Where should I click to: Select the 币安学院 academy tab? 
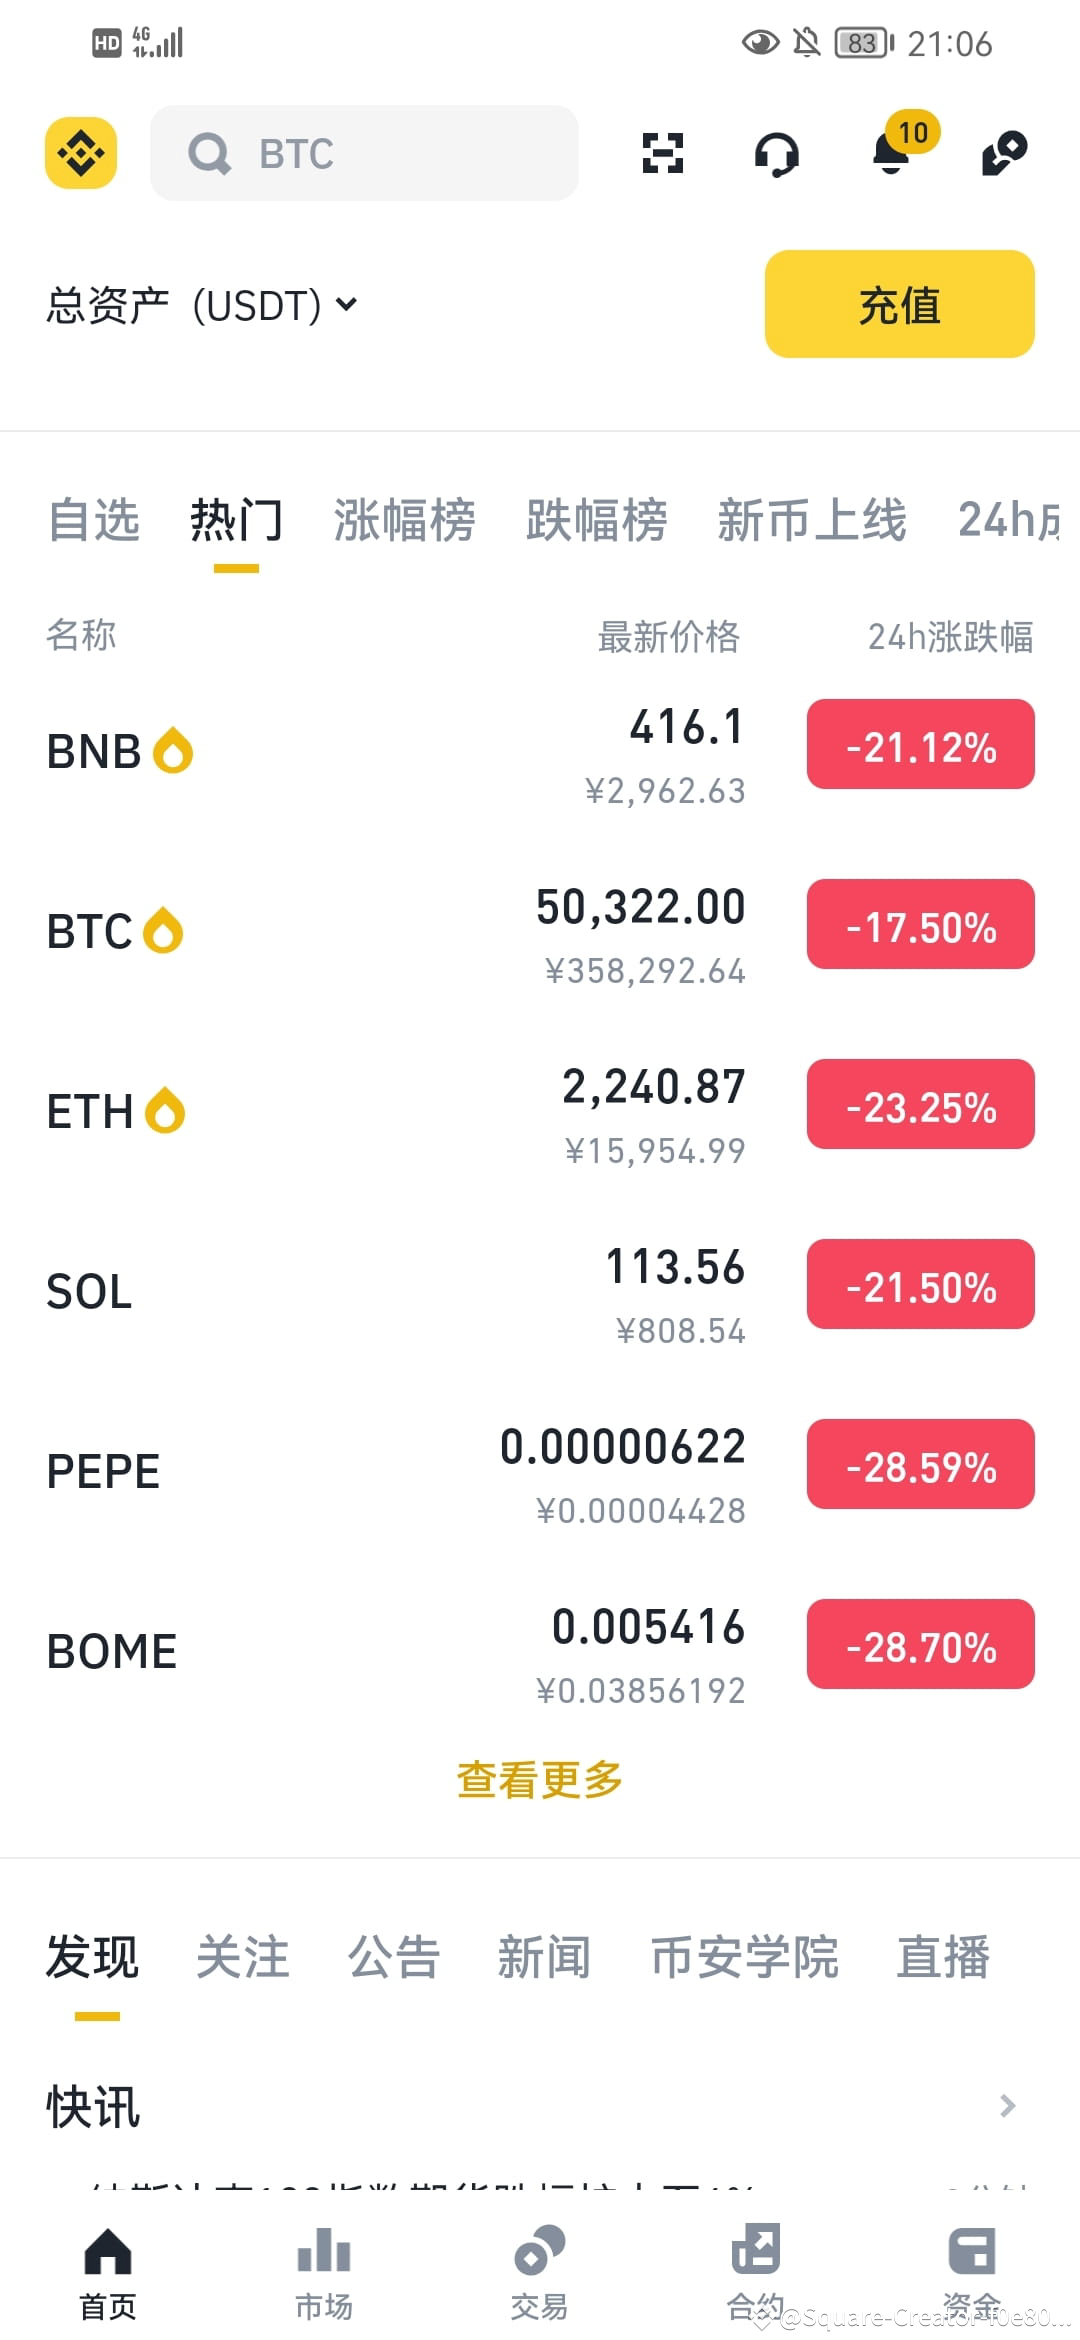[745, 1957]
